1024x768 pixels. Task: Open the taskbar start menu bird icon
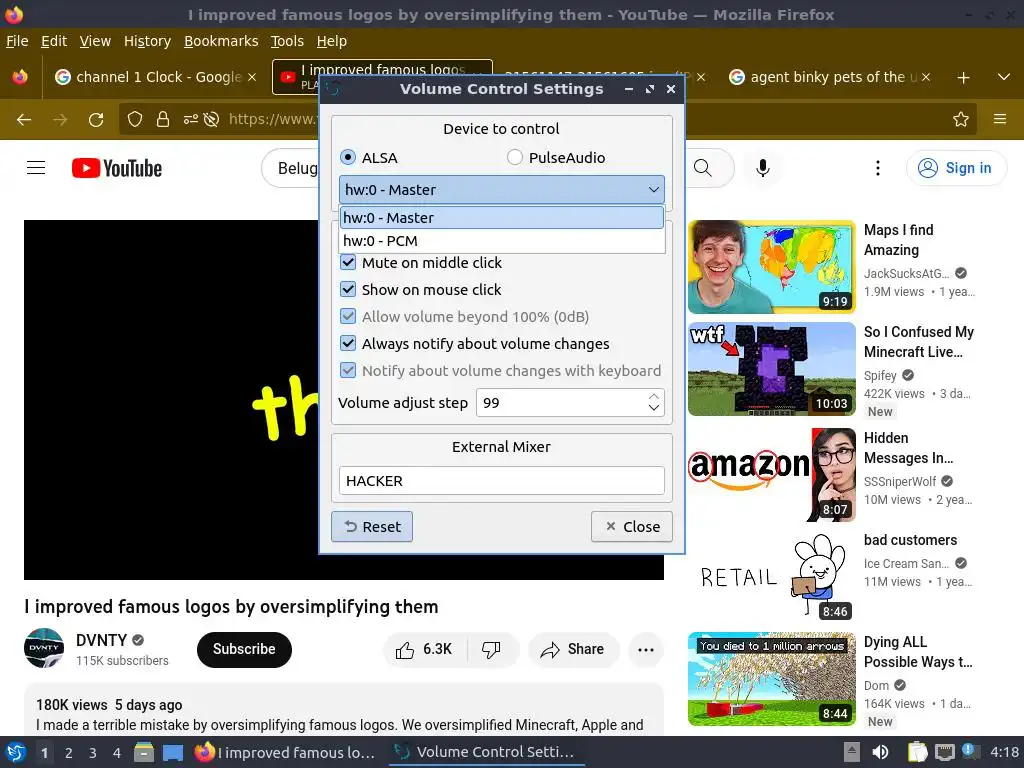(x=15, y=752)
